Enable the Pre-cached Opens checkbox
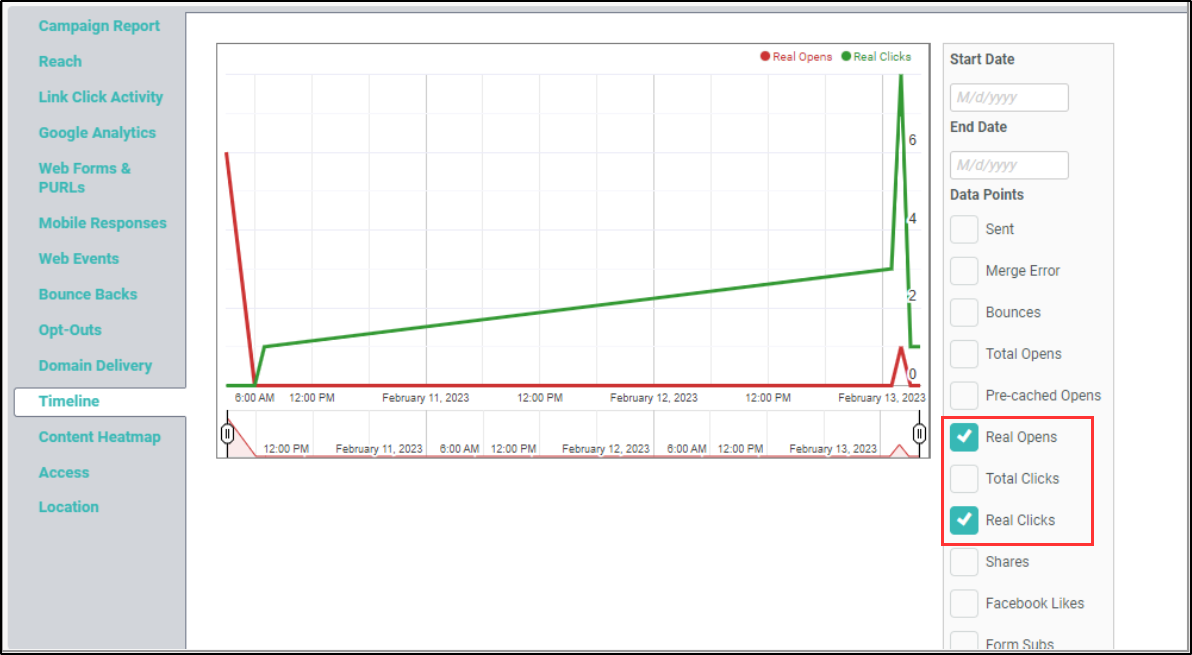1192x655 pixels. point(964,395)
